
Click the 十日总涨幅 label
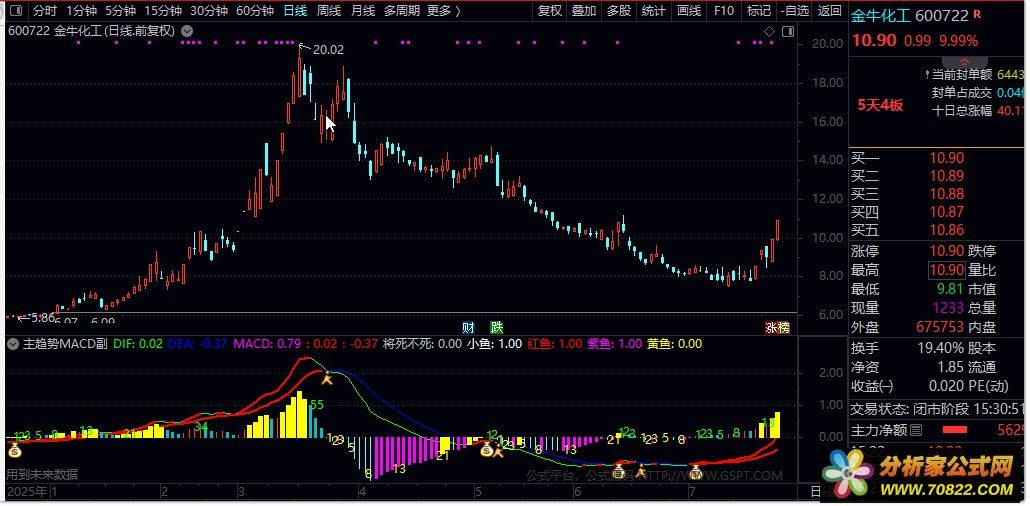click(x=962, y=111)
